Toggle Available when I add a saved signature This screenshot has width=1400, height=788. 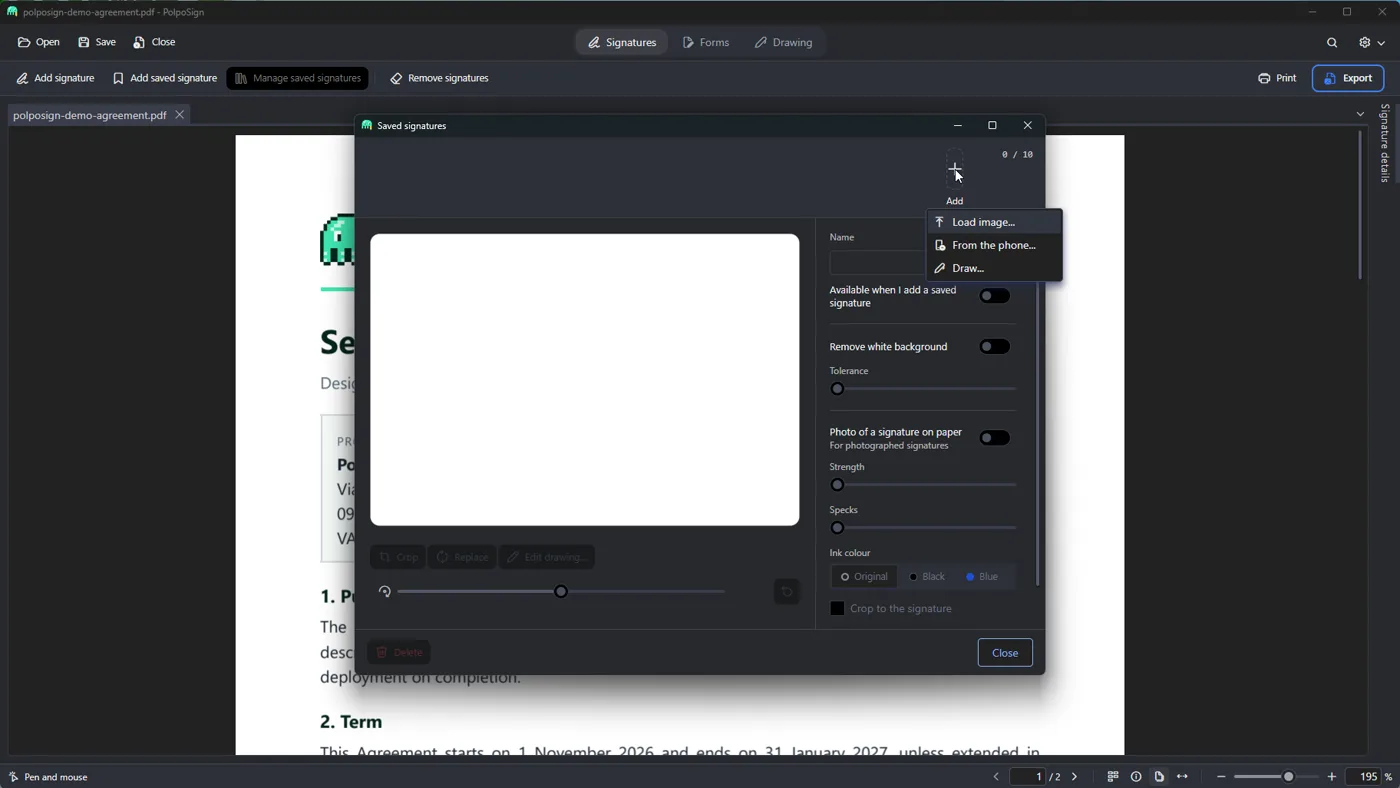(x=994, y=296)
